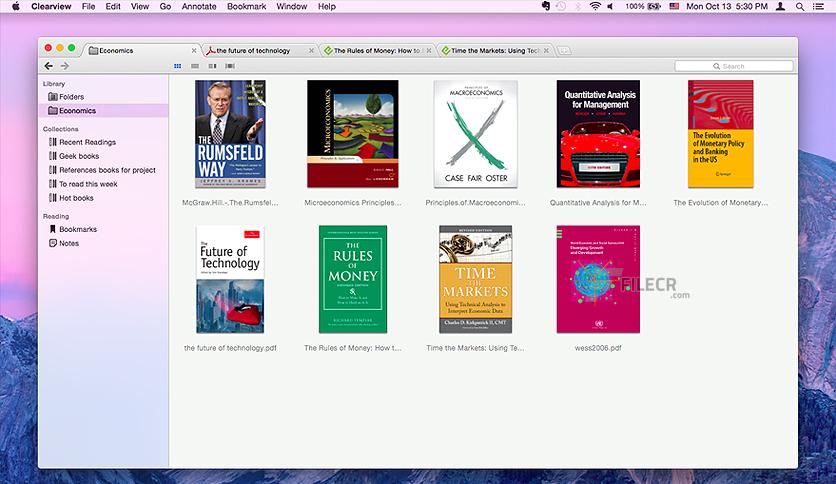Switch to list view mode

[x=195, y=66]
